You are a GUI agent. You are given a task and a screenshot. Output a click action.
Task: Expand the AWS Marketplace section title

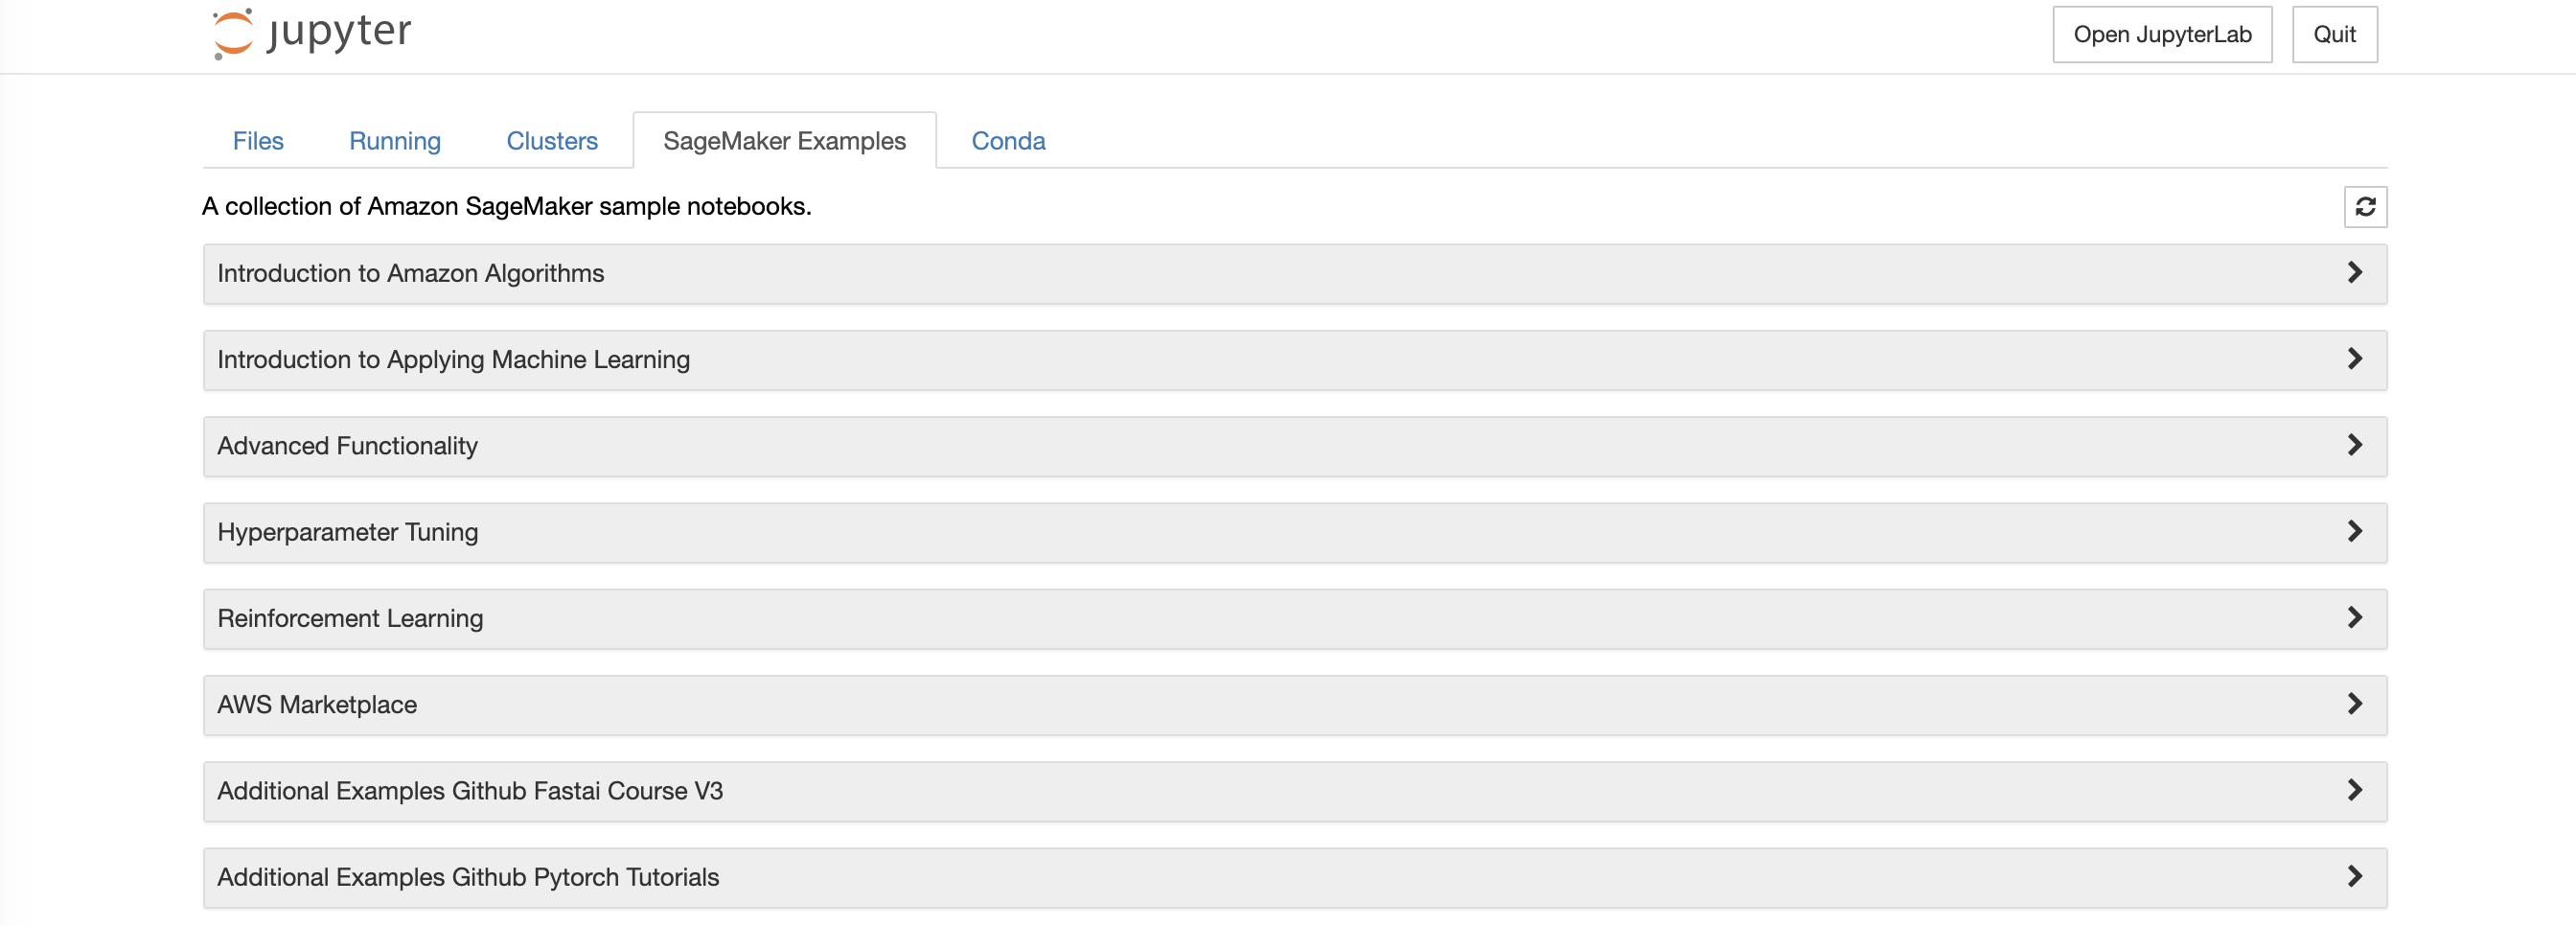(x=316, y=705)
